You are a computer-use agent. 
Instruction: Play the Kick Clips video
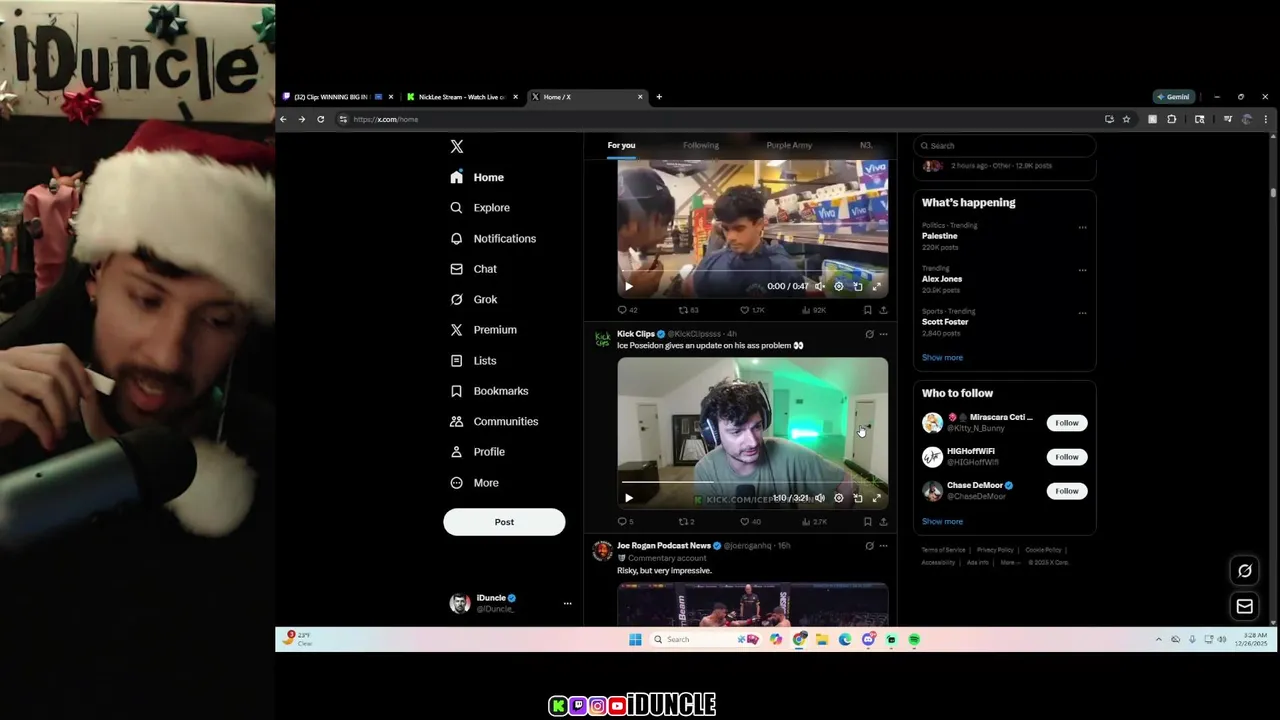[x=629, y=498]
